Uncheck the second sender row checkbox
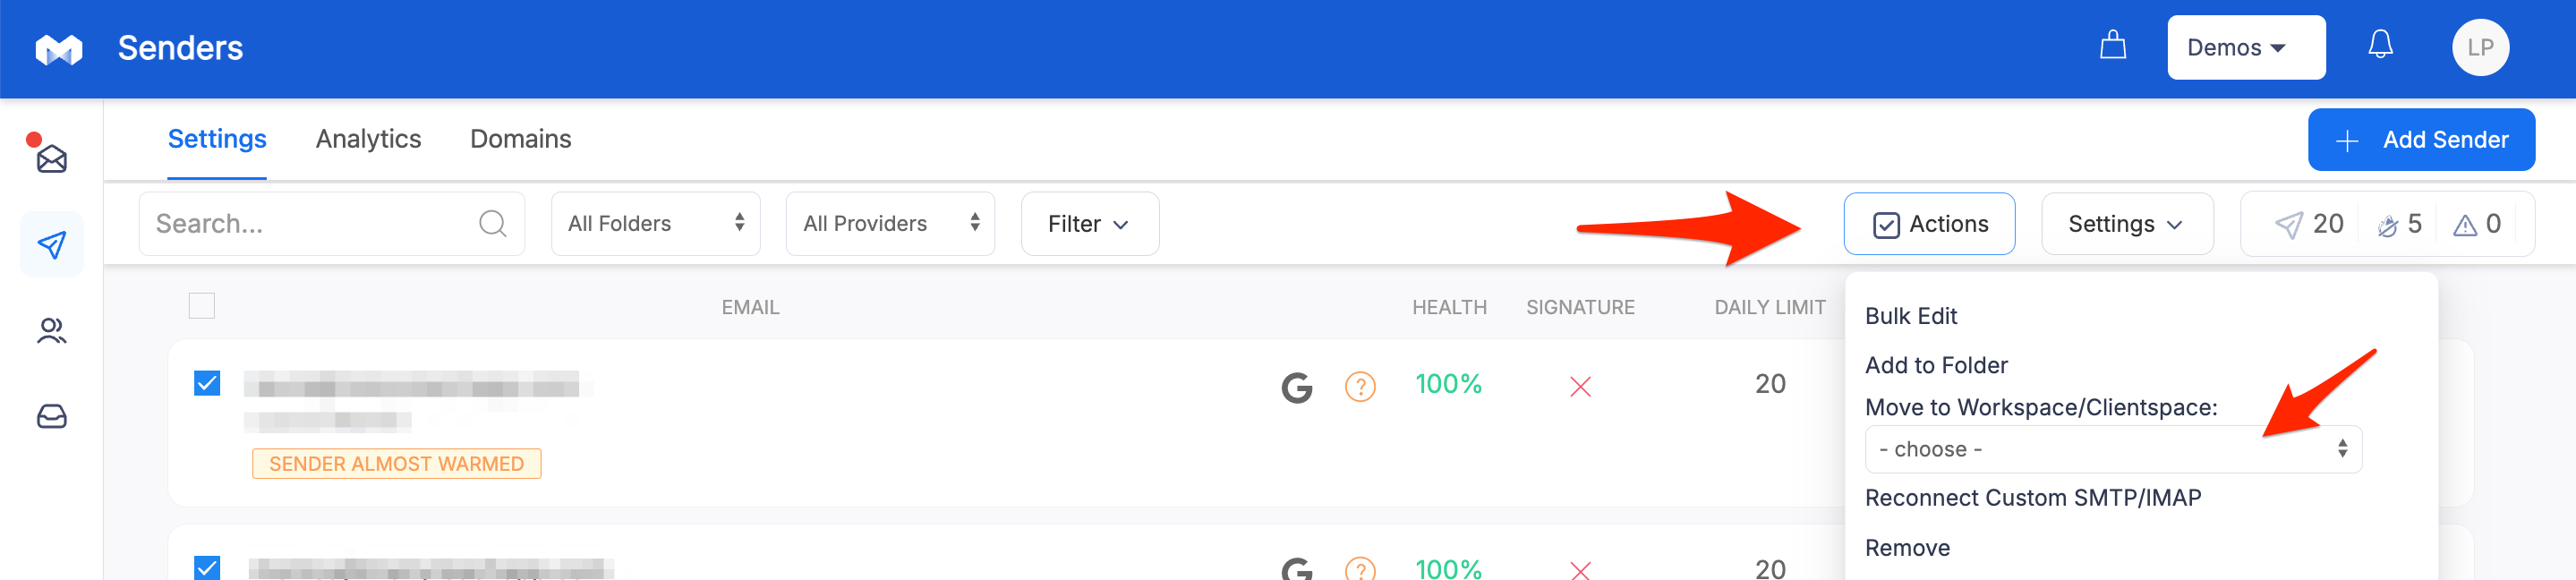 (x=207, y=567)
